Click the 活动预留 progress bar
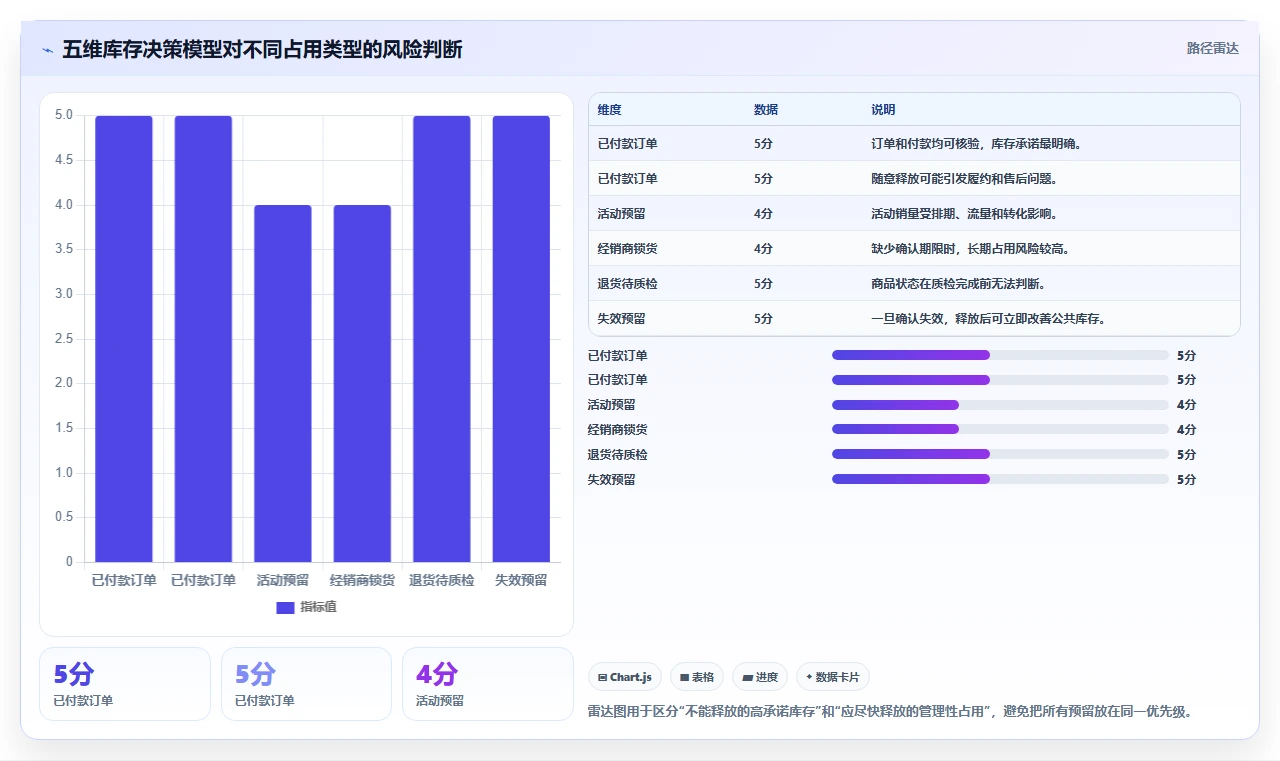 point(1000,405)
